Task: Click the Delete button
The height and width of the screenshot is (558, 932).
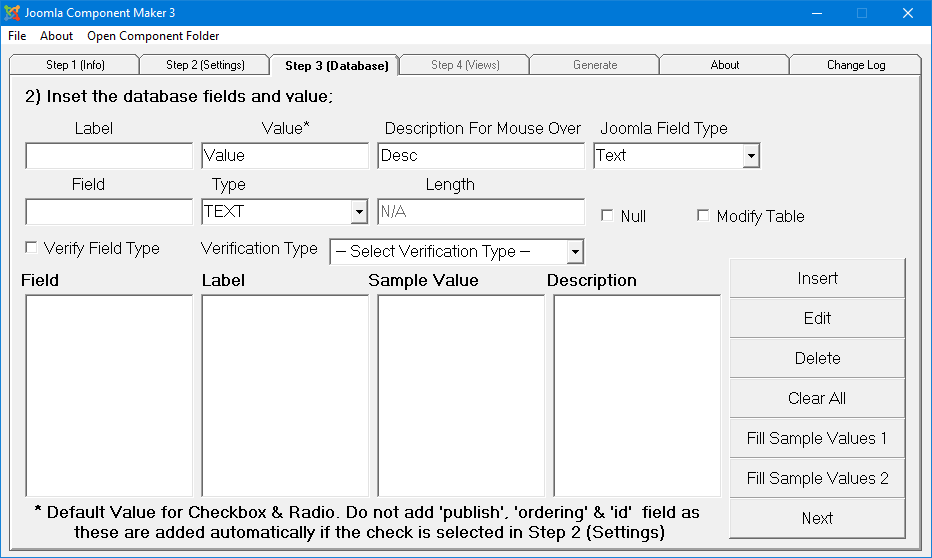Action: (x=817, y=358)
